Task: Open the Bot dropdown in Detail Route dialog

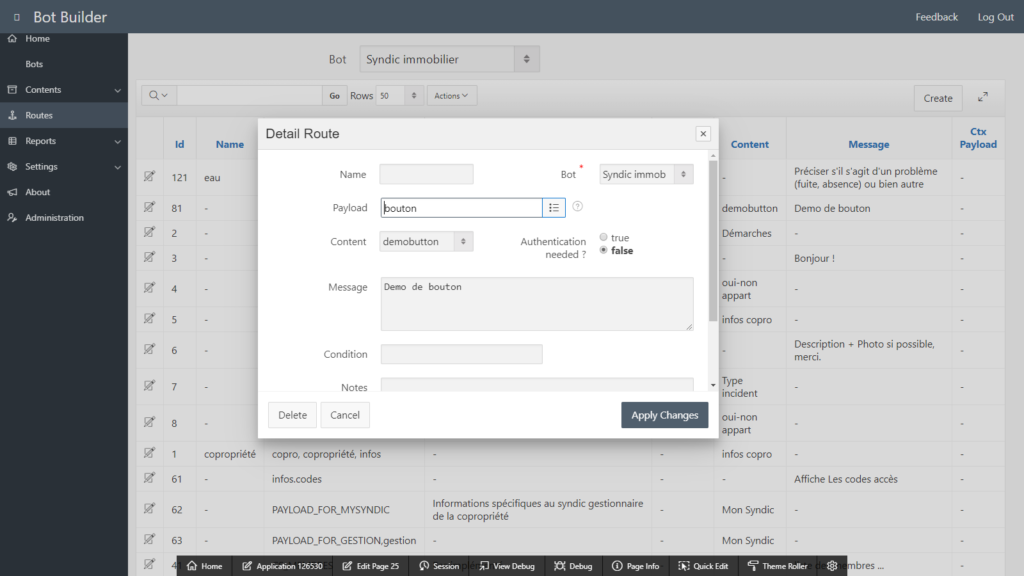Action: pos(646,174)
